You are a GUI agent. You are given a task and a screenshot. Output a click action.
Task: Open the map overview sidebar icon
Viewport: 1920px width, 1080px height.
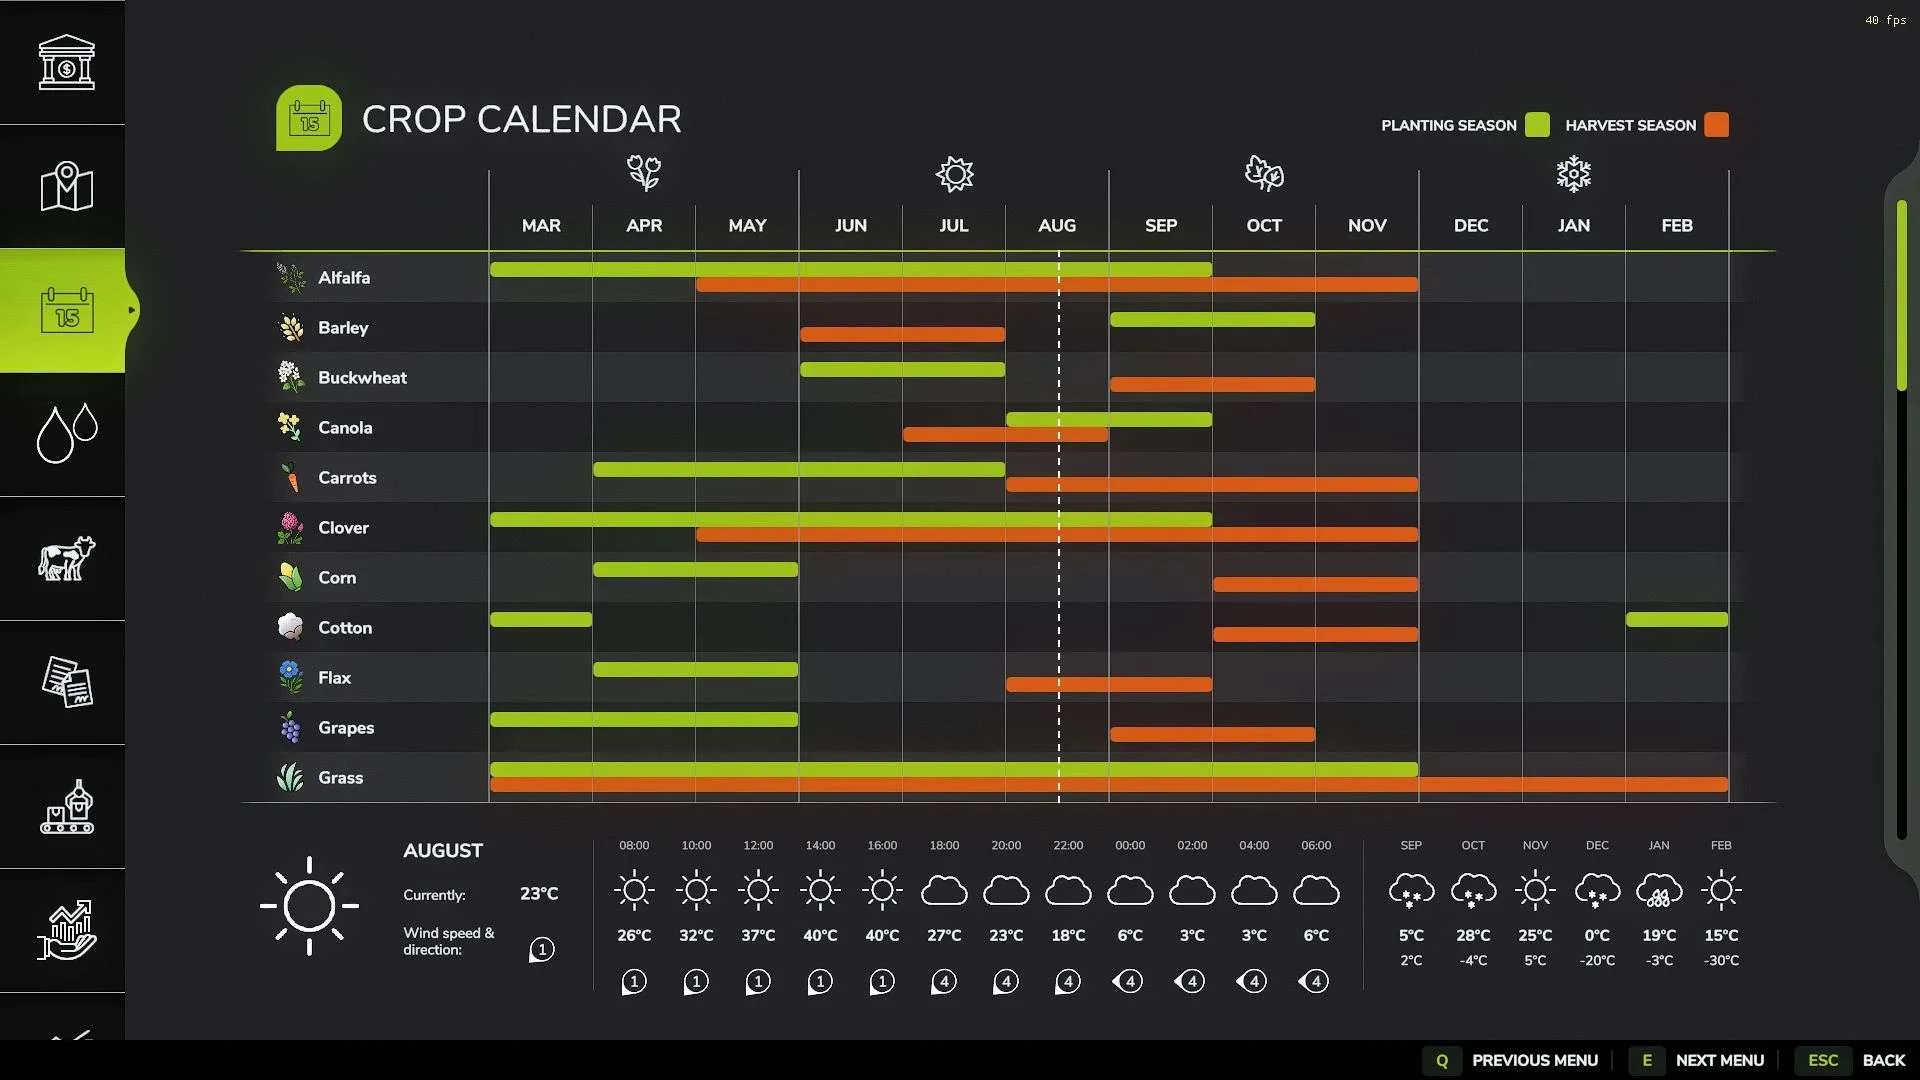tap(66, 186)
